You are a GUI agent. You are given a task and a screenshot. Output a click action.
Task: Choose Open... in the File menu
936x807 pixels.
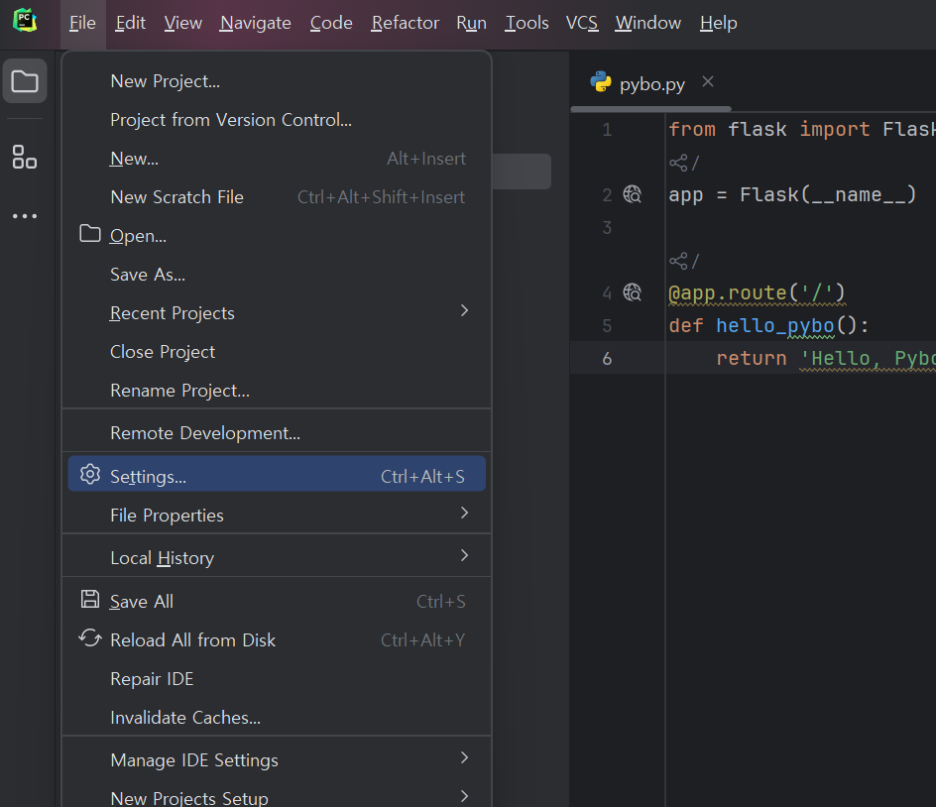(x=276, y=236)
